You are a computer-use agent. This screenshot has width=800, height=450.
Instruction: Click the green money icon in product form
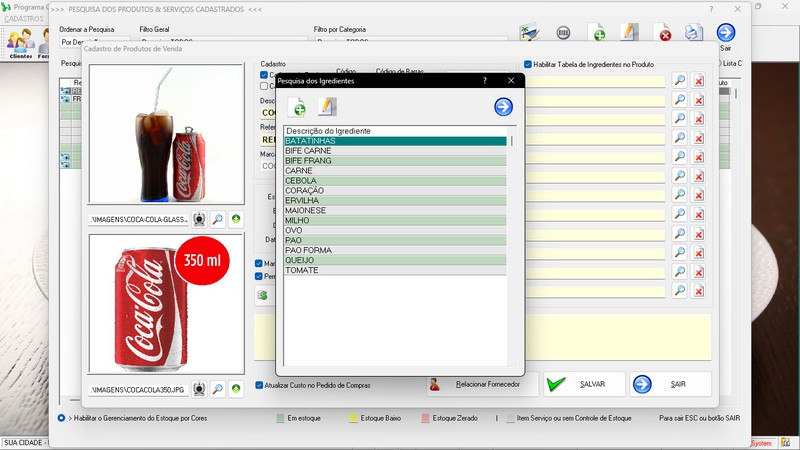(263, 295)
